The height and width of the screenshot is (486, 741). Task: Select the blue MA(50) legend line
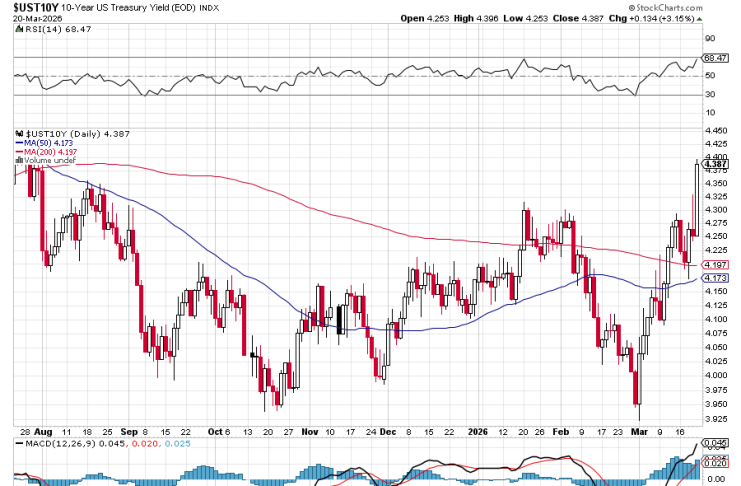pos(20,143)
